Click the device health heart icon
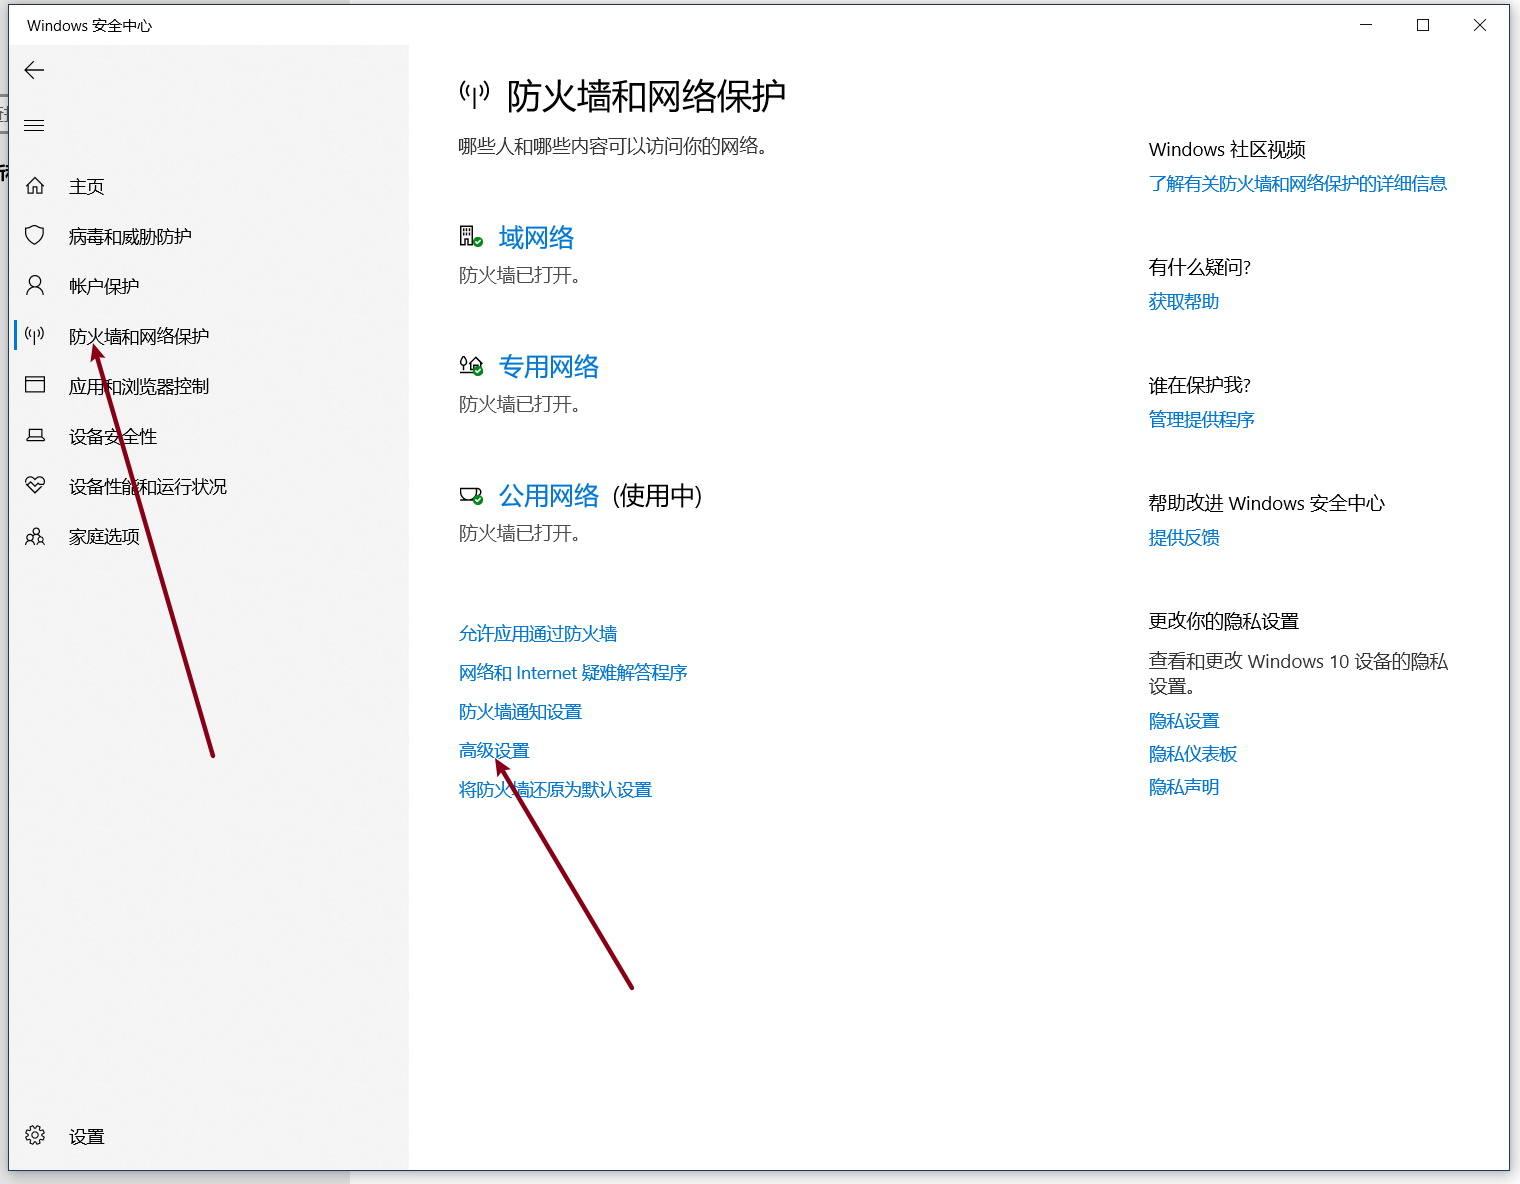 [x=35, y=486]
